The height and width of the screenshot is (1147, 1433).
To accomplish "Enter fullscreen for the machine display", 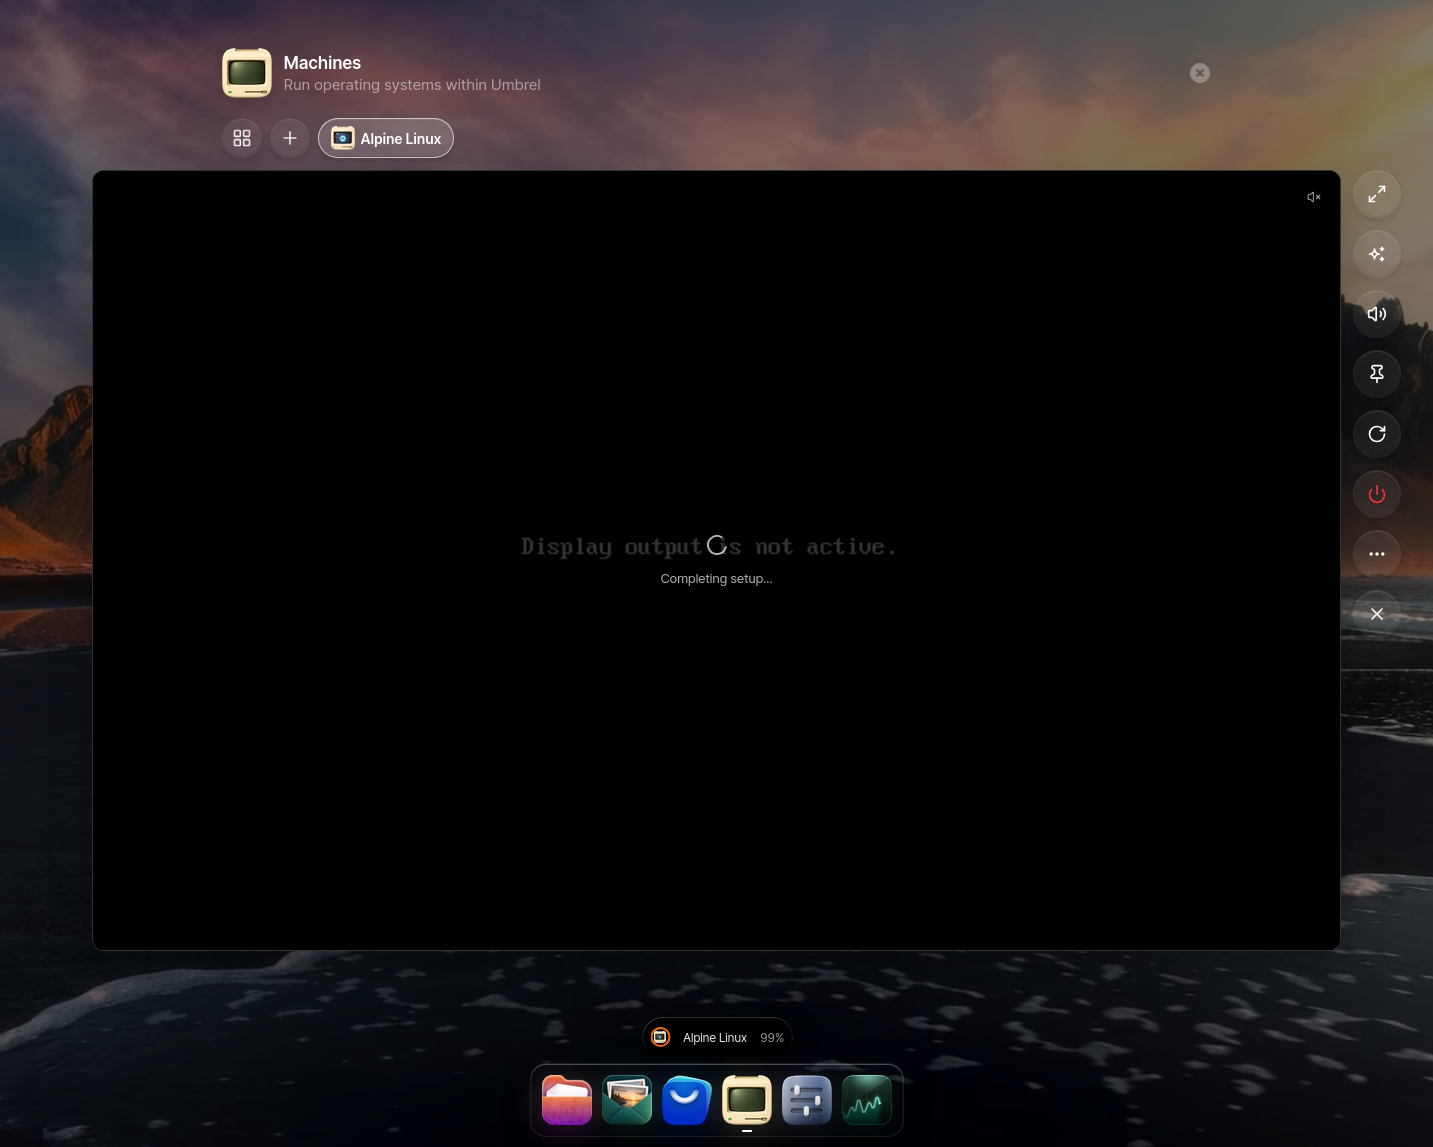I will [1377, 194].
